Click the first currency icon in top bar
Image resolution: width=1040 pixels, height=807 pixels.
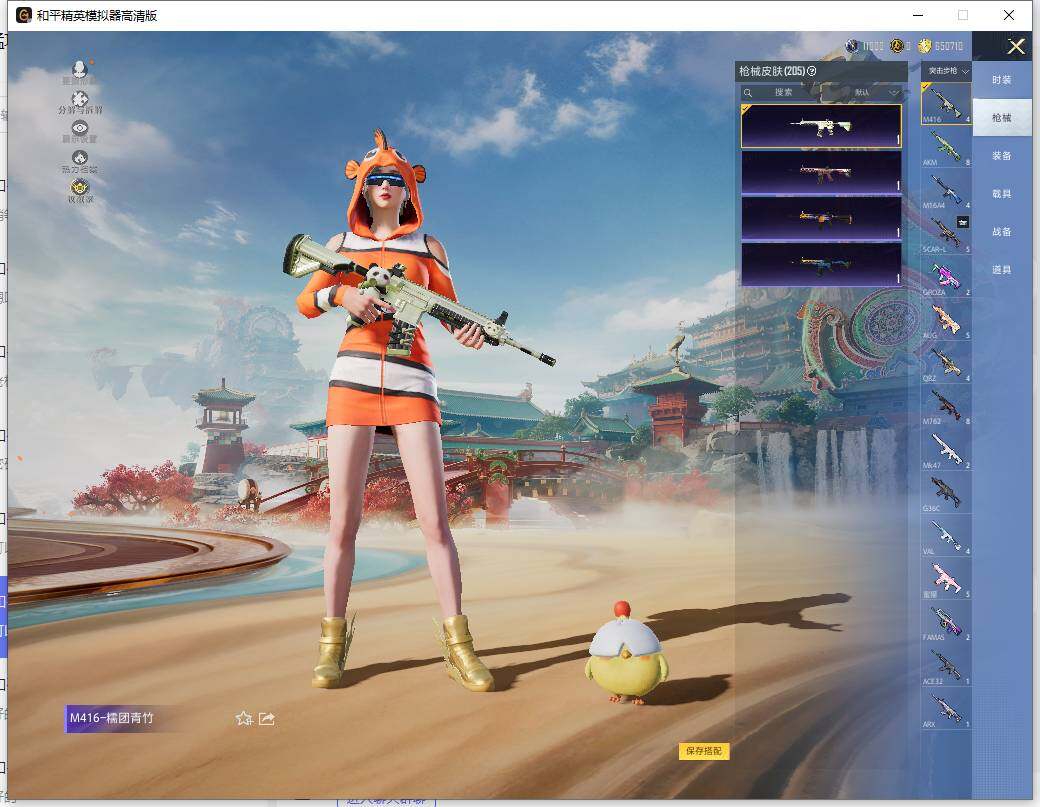click(x=852, y=46)
